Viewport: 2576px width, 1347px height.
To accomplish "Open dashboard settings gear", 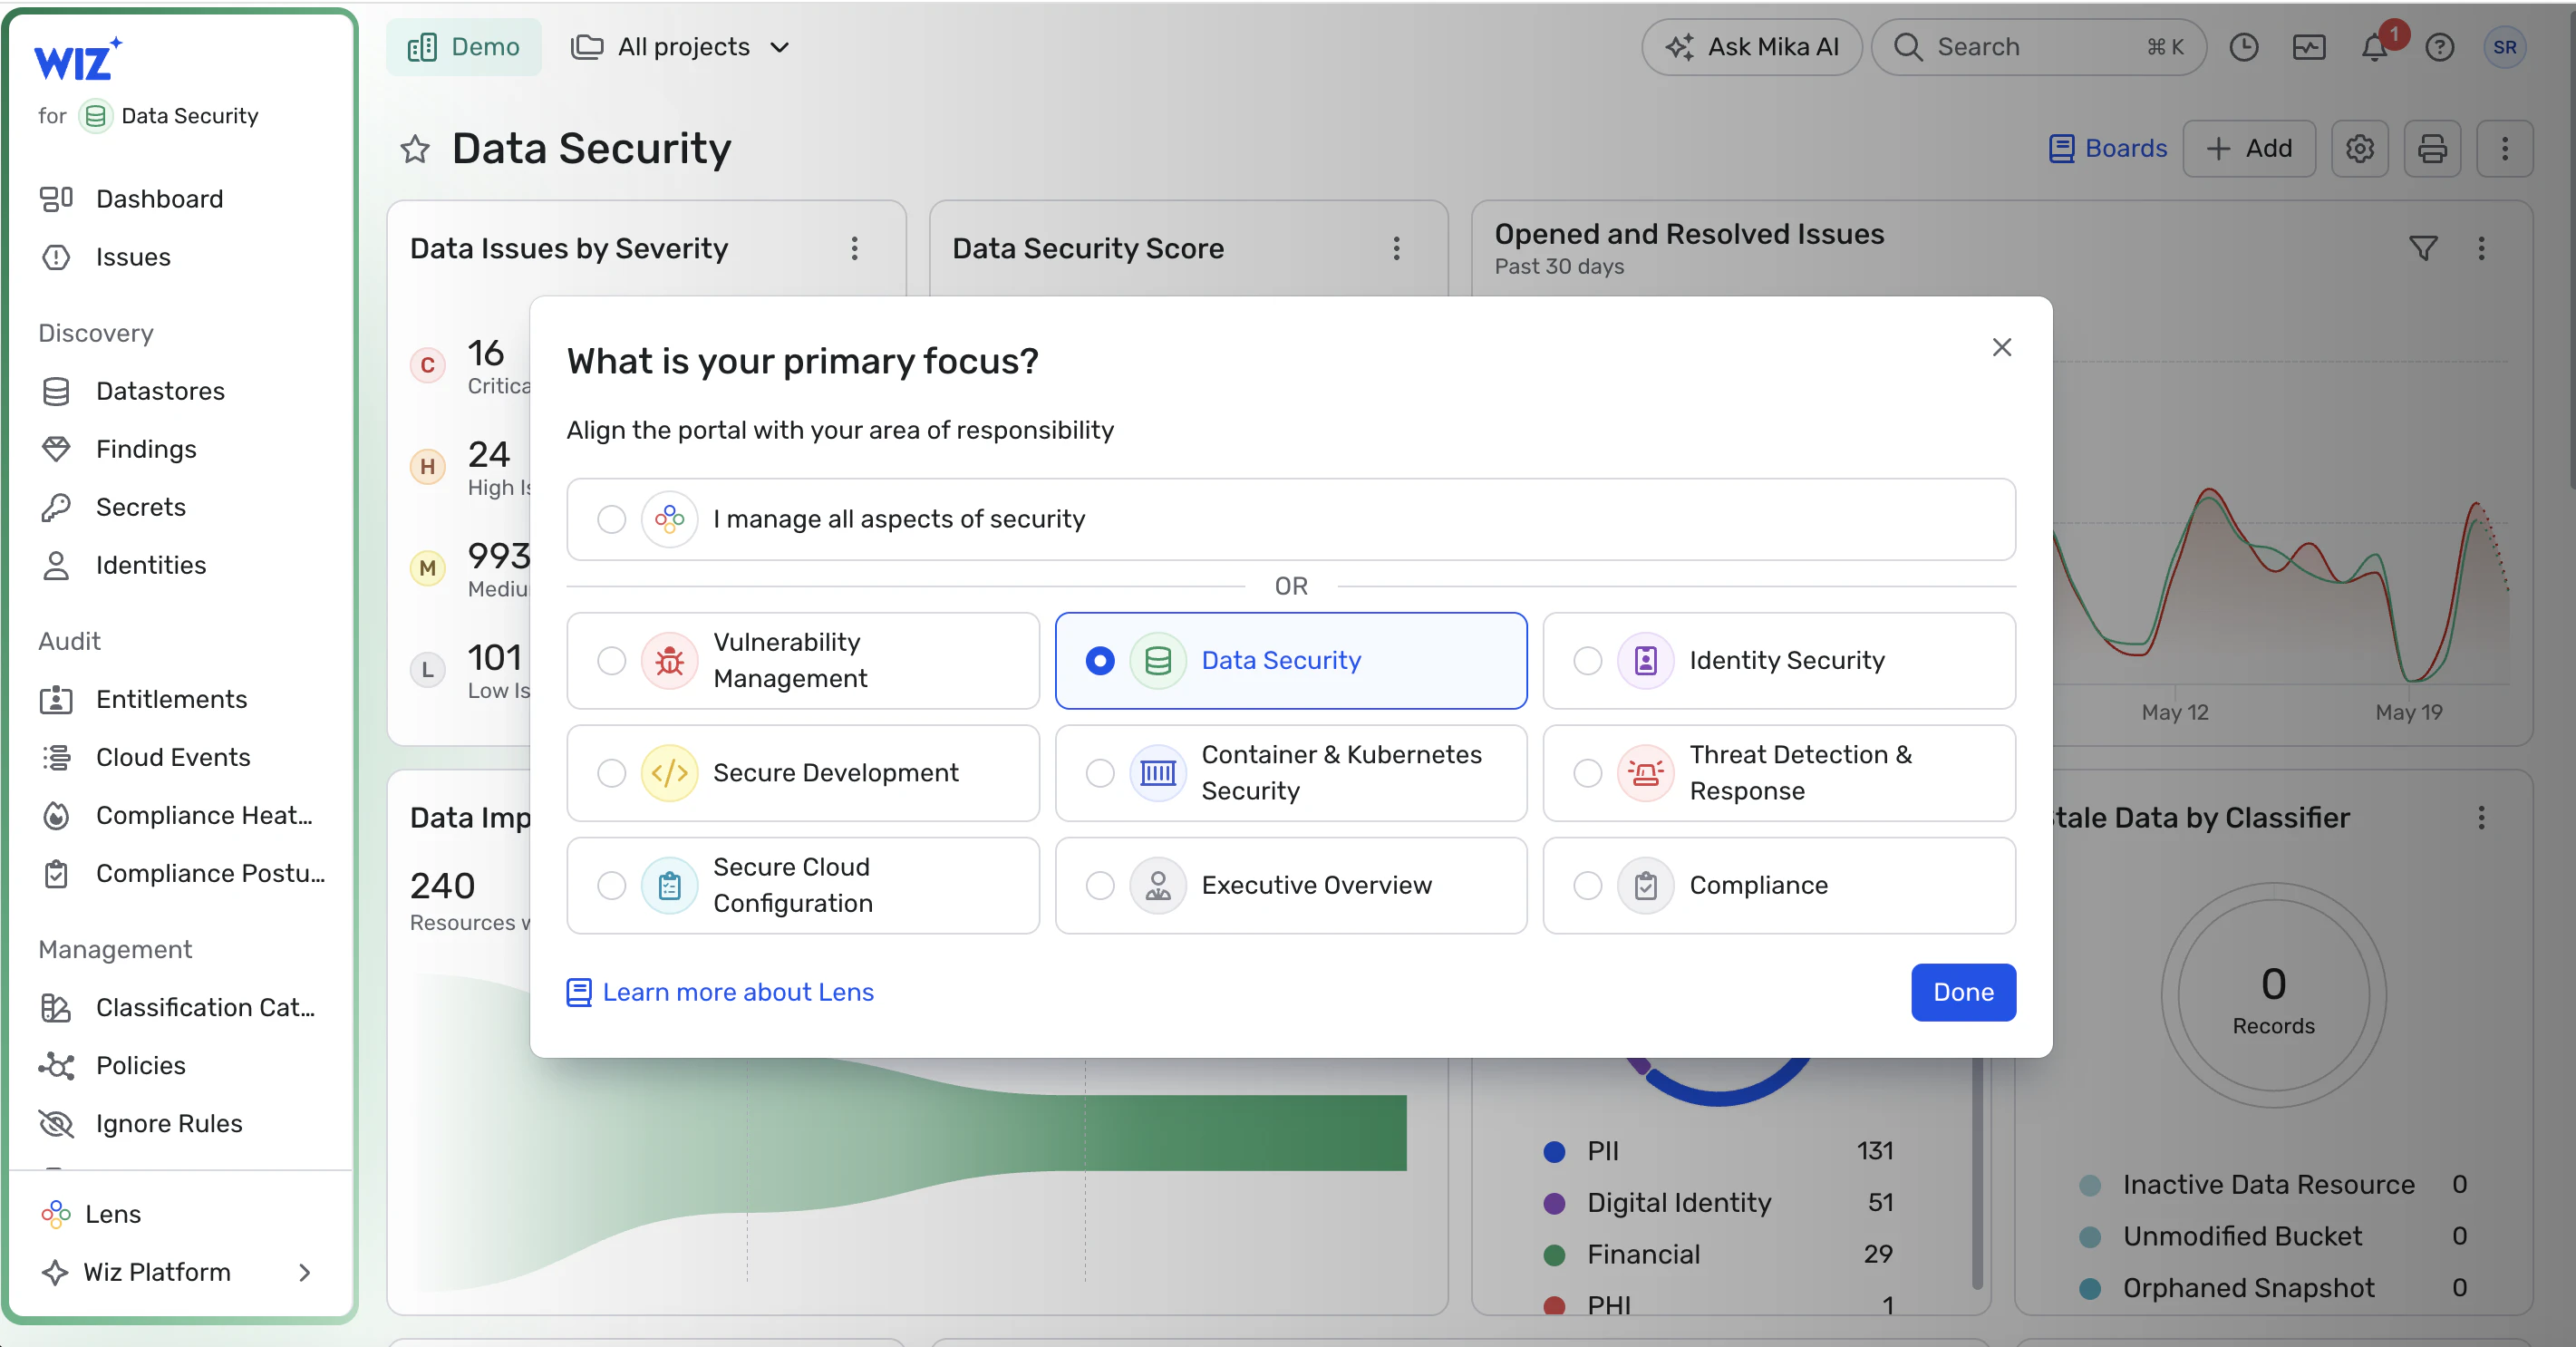I will pos(2360,148).
